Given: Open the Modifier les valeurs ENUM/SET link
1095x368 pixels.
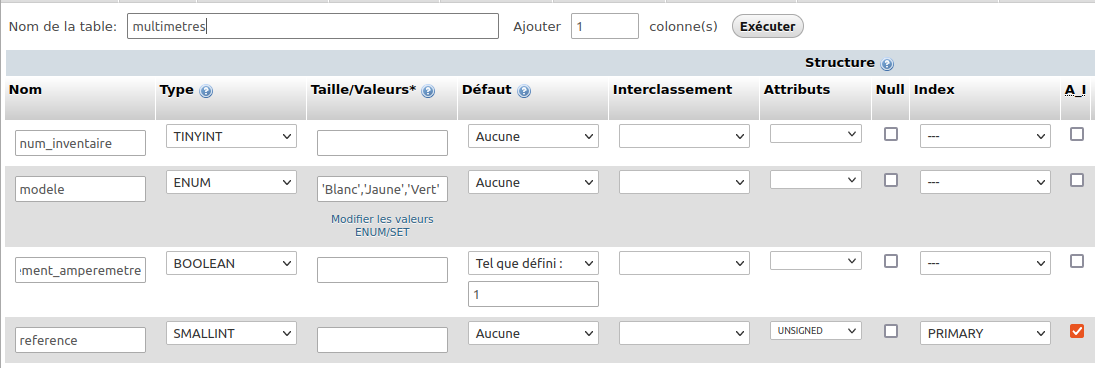Looking at the screenshot, I should coord(382,226).
